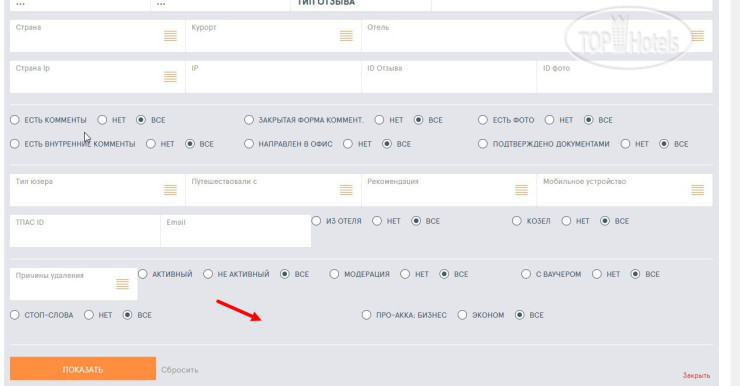Open the Курорт list icon

tap(346, 36)
